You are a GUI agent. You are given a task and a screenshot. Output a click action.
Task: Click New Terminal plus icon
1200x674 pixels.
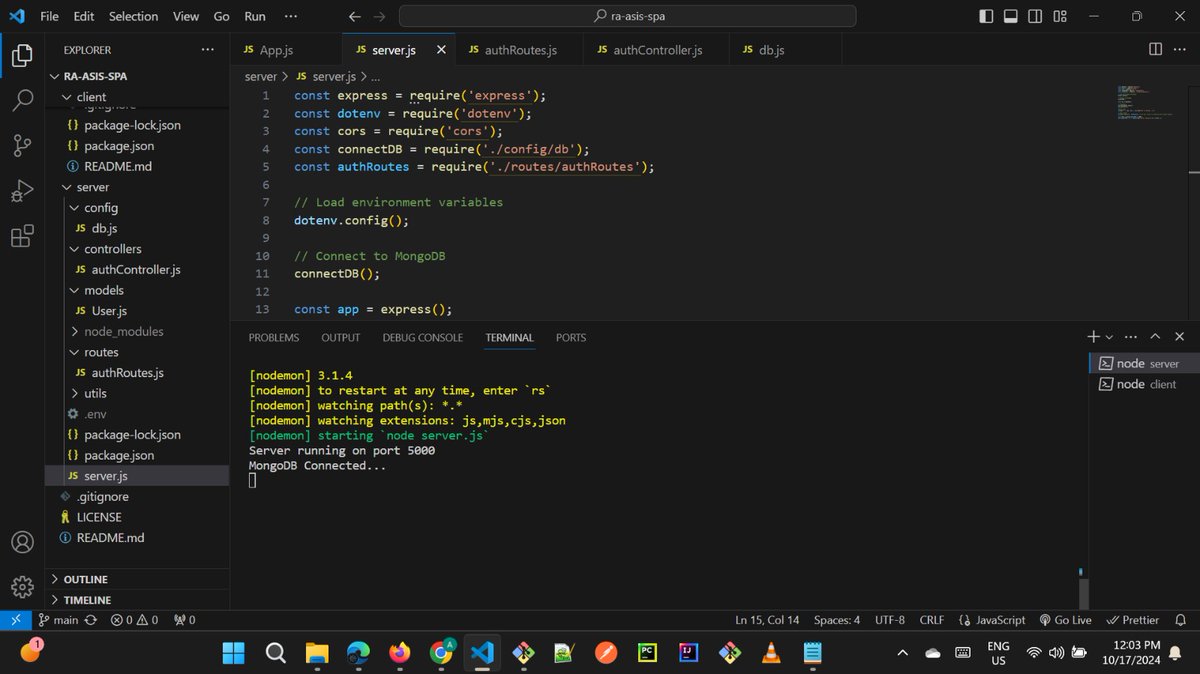1094,337
